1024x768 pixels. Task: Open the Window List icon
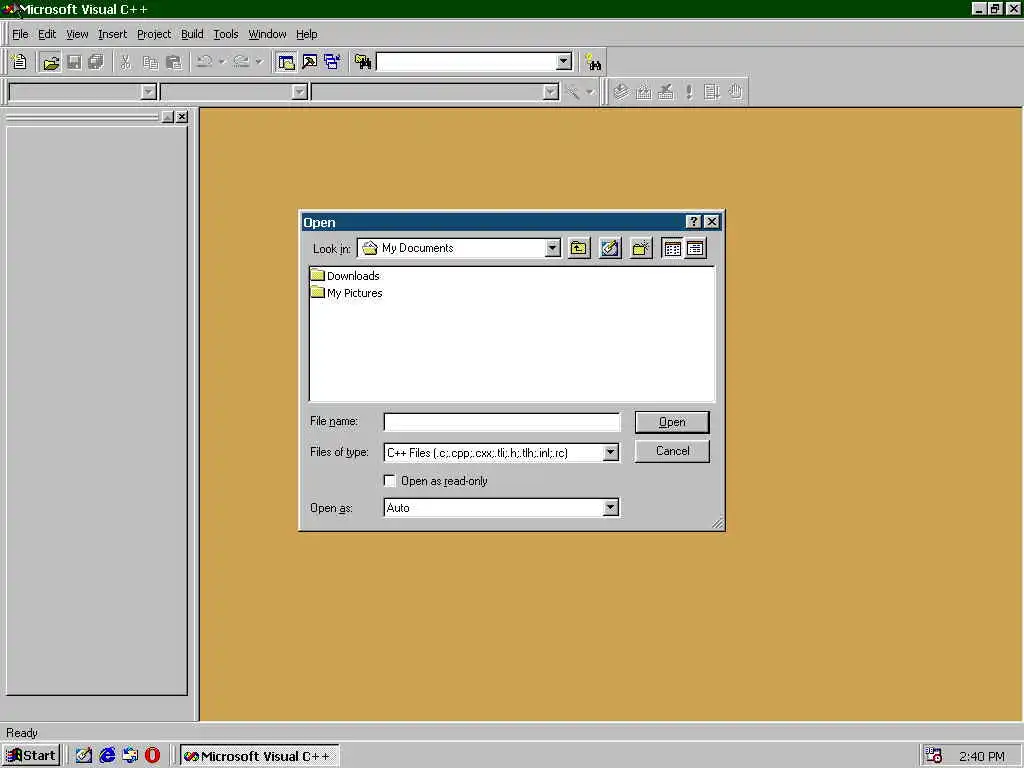(332, 62)
